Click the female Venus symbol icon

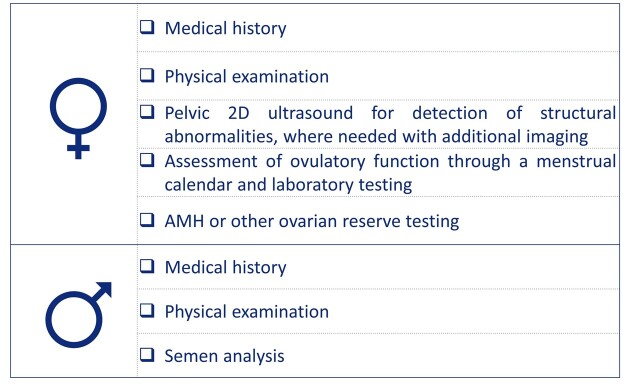point(79,118)
